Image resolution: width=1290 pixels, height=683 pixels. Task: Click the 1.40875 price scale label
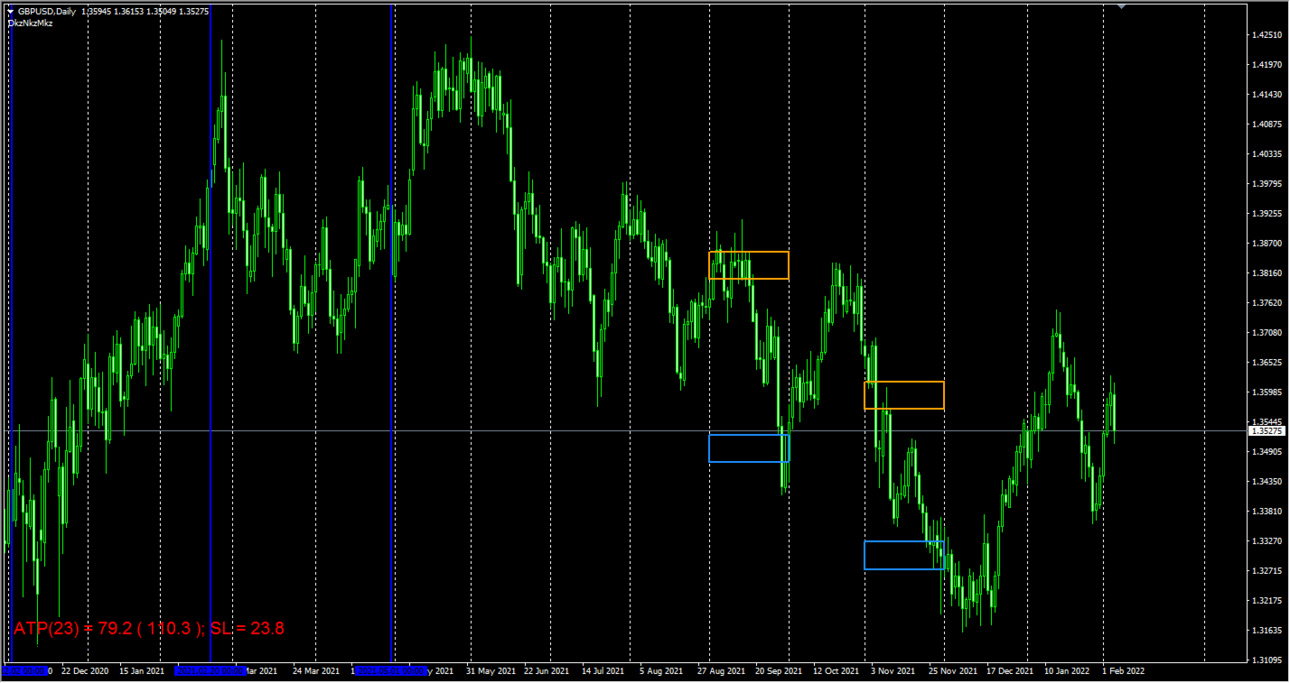tap(1267, 124)
